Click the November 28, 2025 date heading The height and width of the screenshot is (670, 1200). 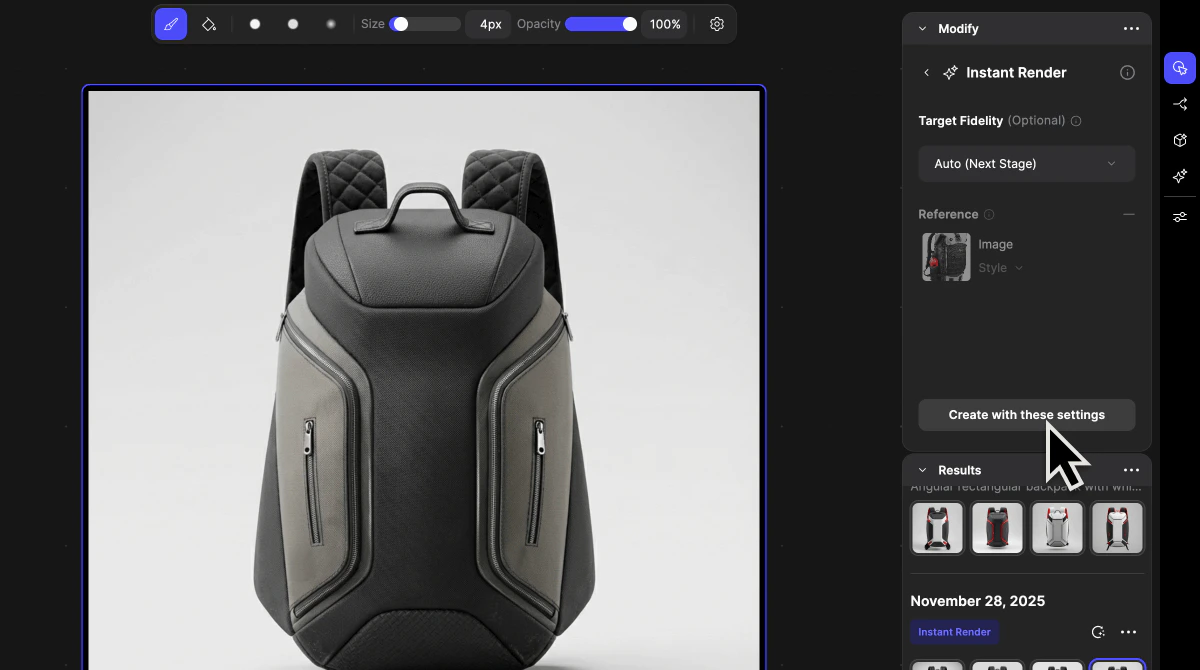[x=977, y=601]
